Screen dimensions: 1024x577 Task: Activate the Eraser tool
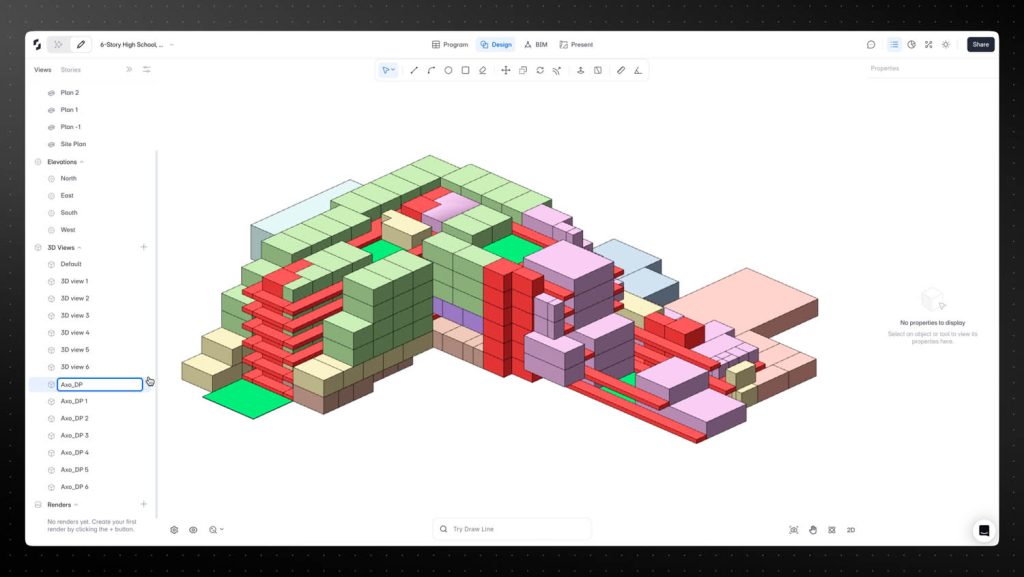pos(482,70)
